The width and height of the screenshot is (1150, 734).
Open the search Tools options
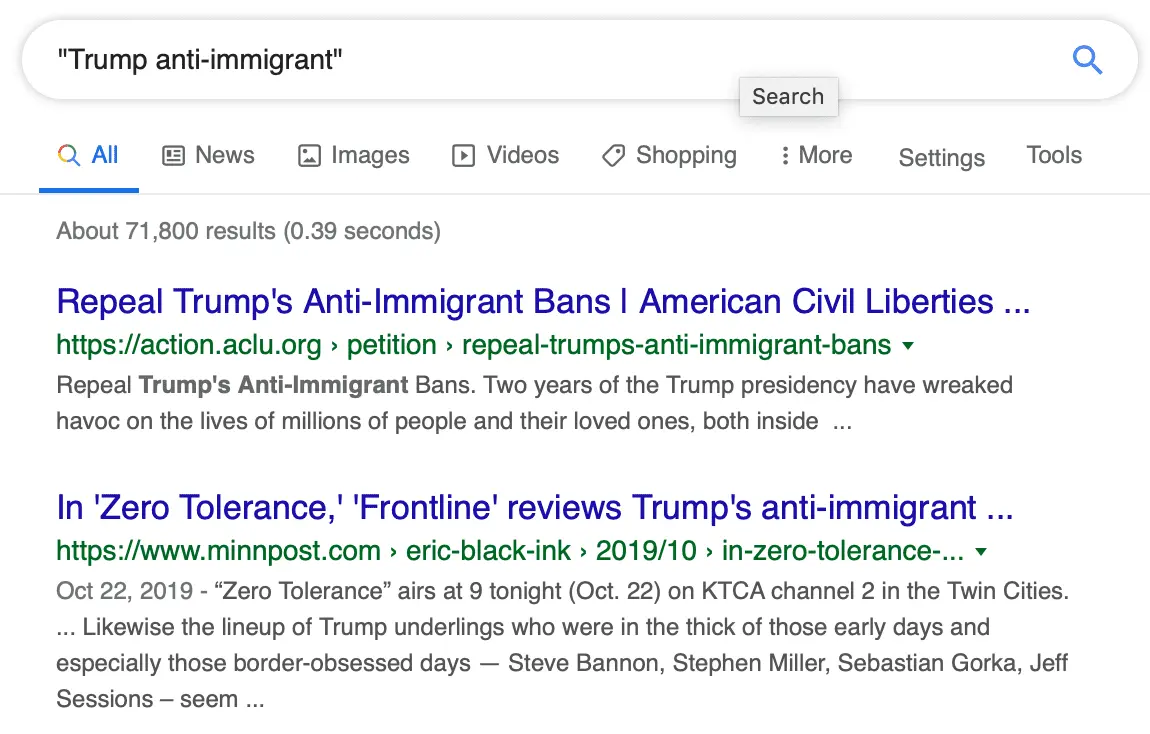tap(1054, 156)
